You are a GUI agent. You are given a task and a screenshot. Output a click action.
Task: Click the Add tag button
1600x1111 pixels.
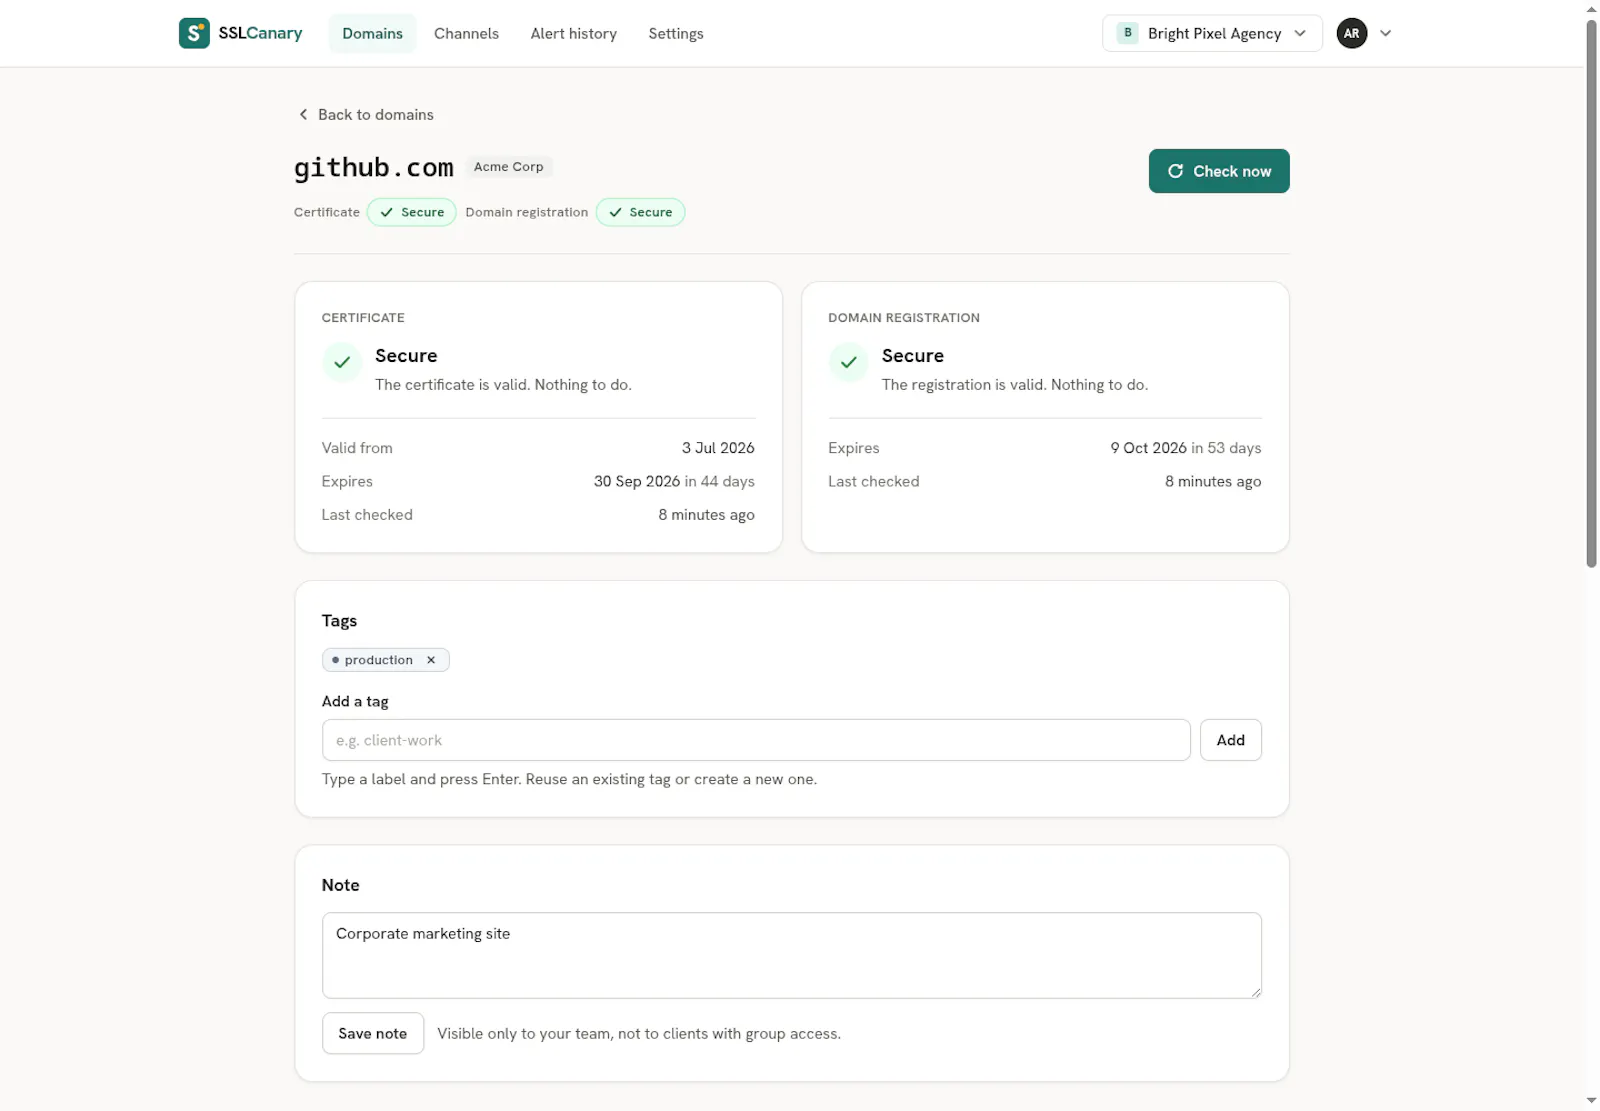[1230, 740]
